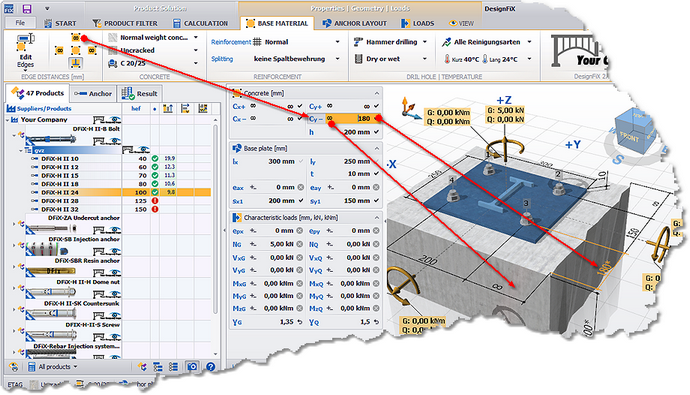Collapse the Base plate section
The height and width of the screenshot is (395, 690).
(x=377, y=149)
